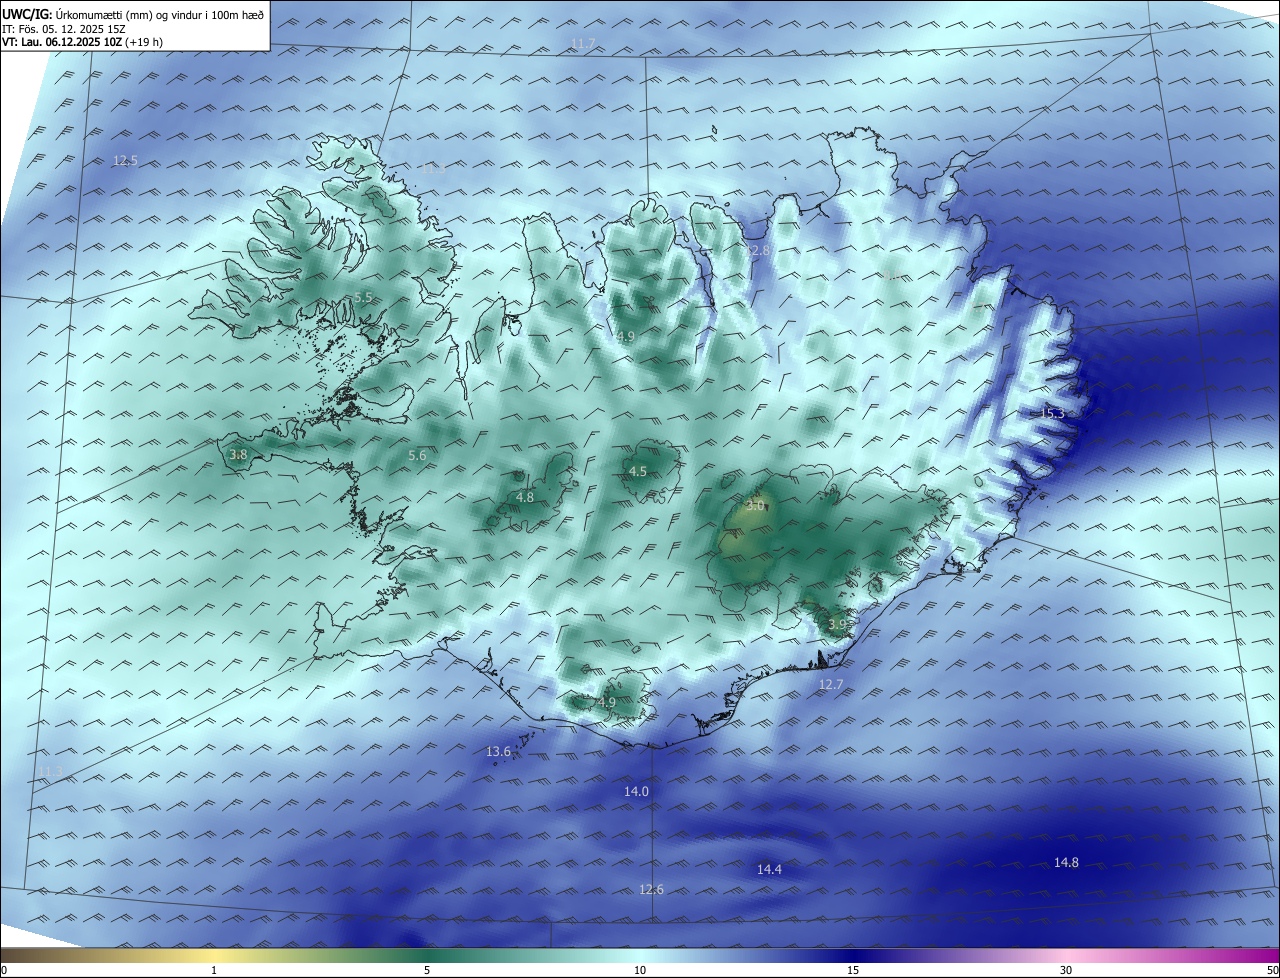Click the 4.8 value label on the map
Viewport: 1280px width, 978px height.
pos(525,497)
